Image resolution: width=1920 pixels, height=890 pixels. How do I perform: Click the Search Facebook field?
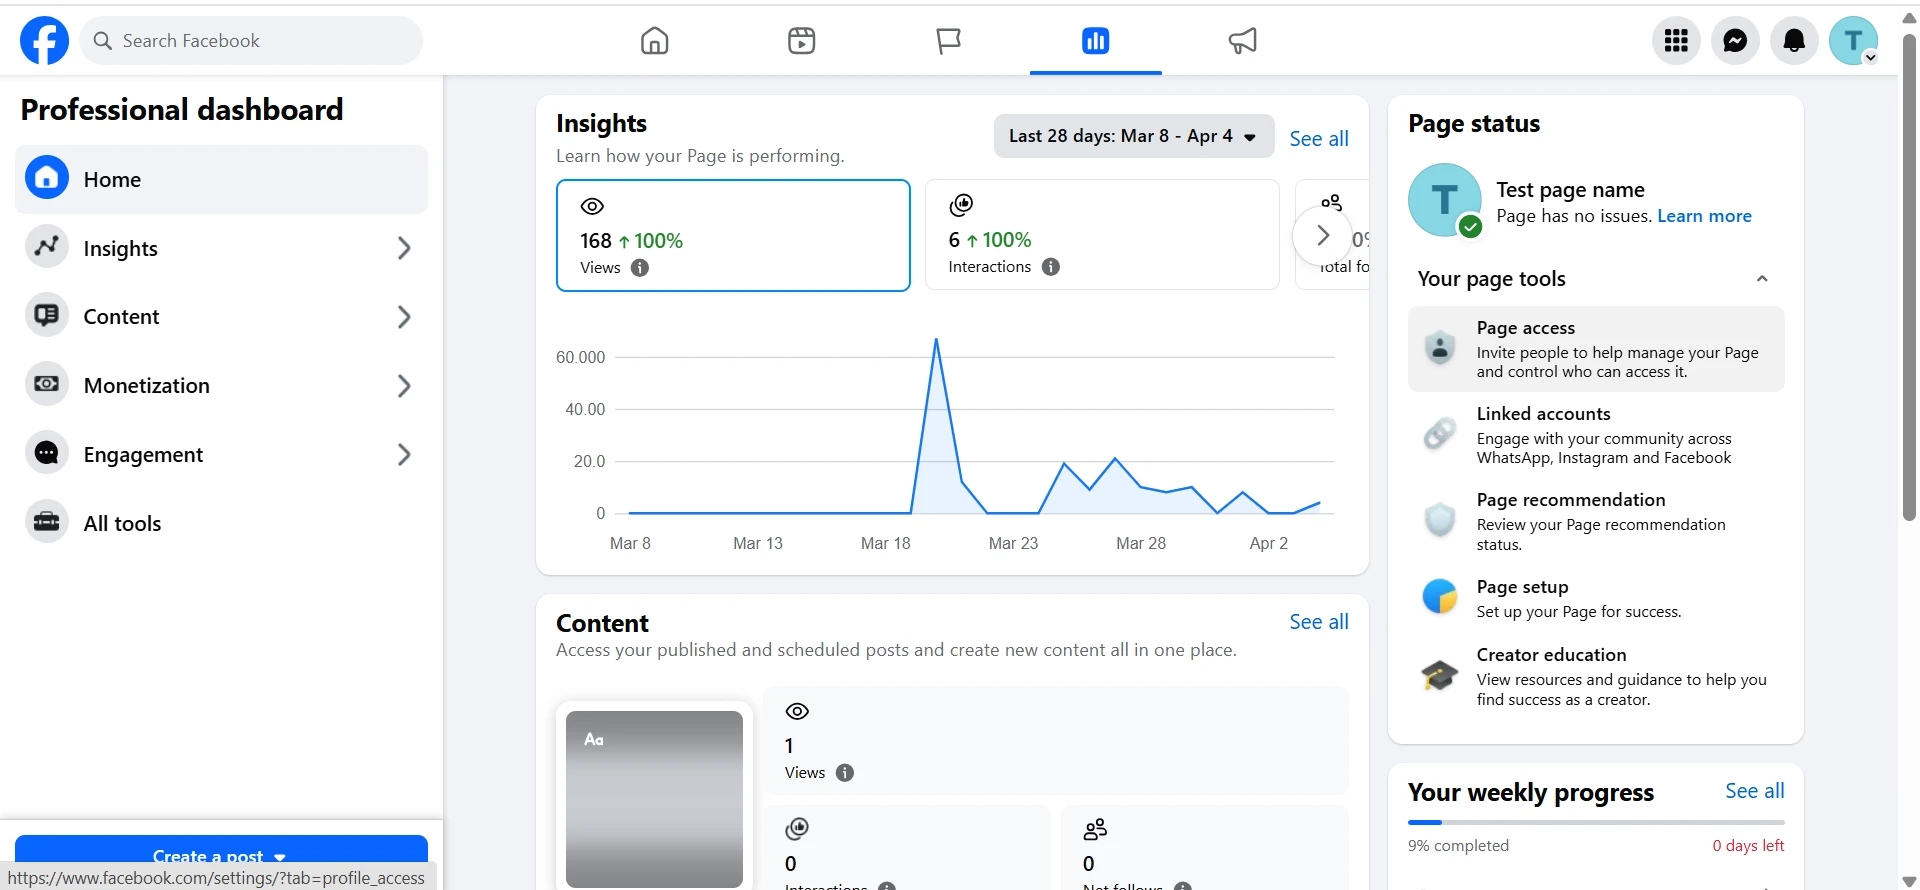pos(251,41)
